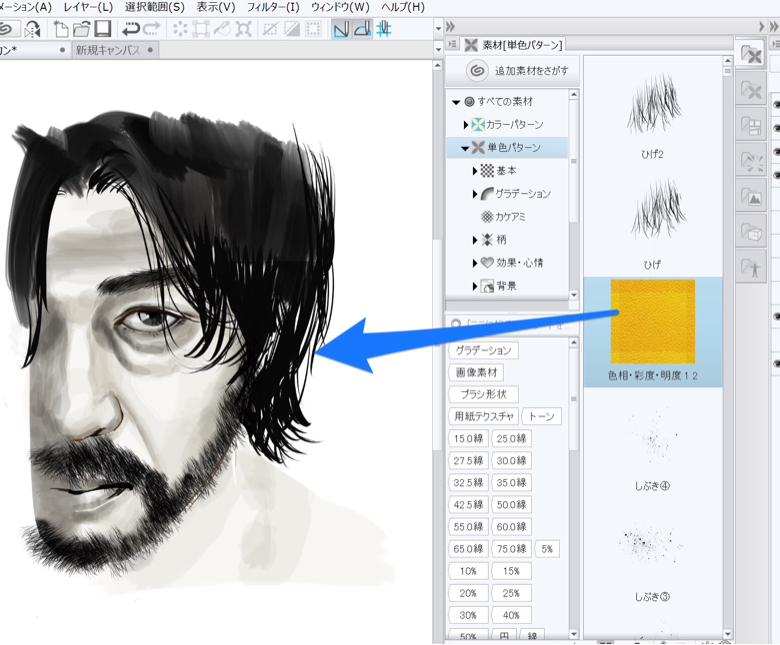Toggle the トーン tag filter
Image resolution: width=780 pixels, height=645 pixels.
pyautogui.click(x=542, y=416)
